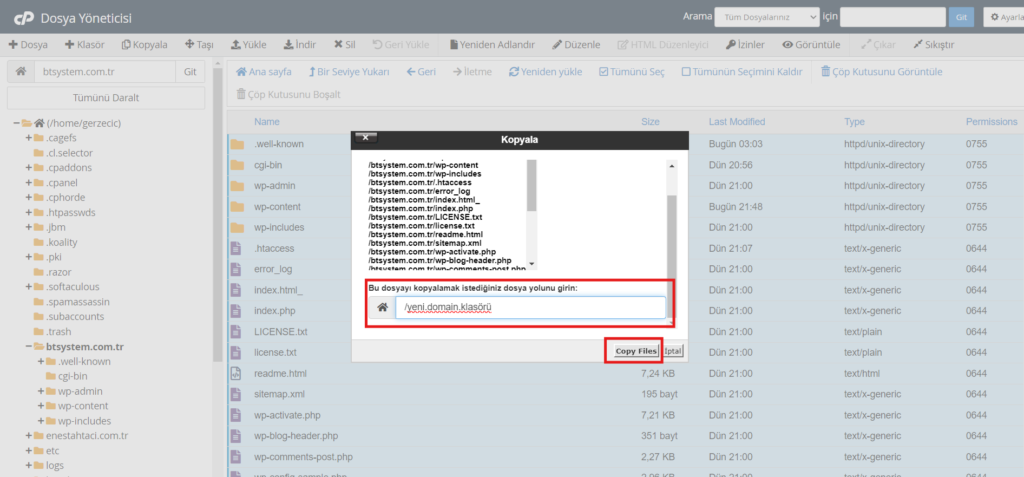Click Tümünün Seçimini Kaldır
Screen dimensions: 1024x477
(742, 71)
